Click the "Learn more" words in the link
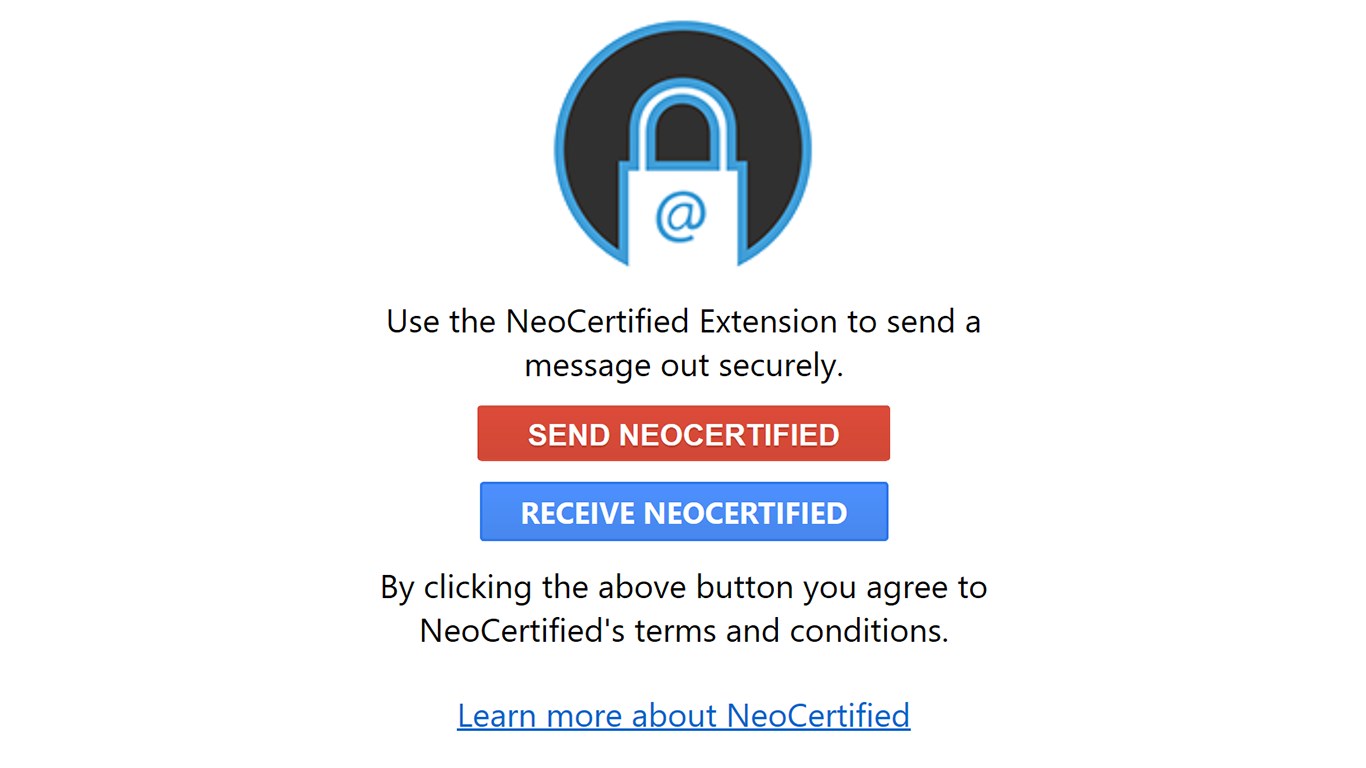The height and width of the screenshot is (768, 1366). 530,715
